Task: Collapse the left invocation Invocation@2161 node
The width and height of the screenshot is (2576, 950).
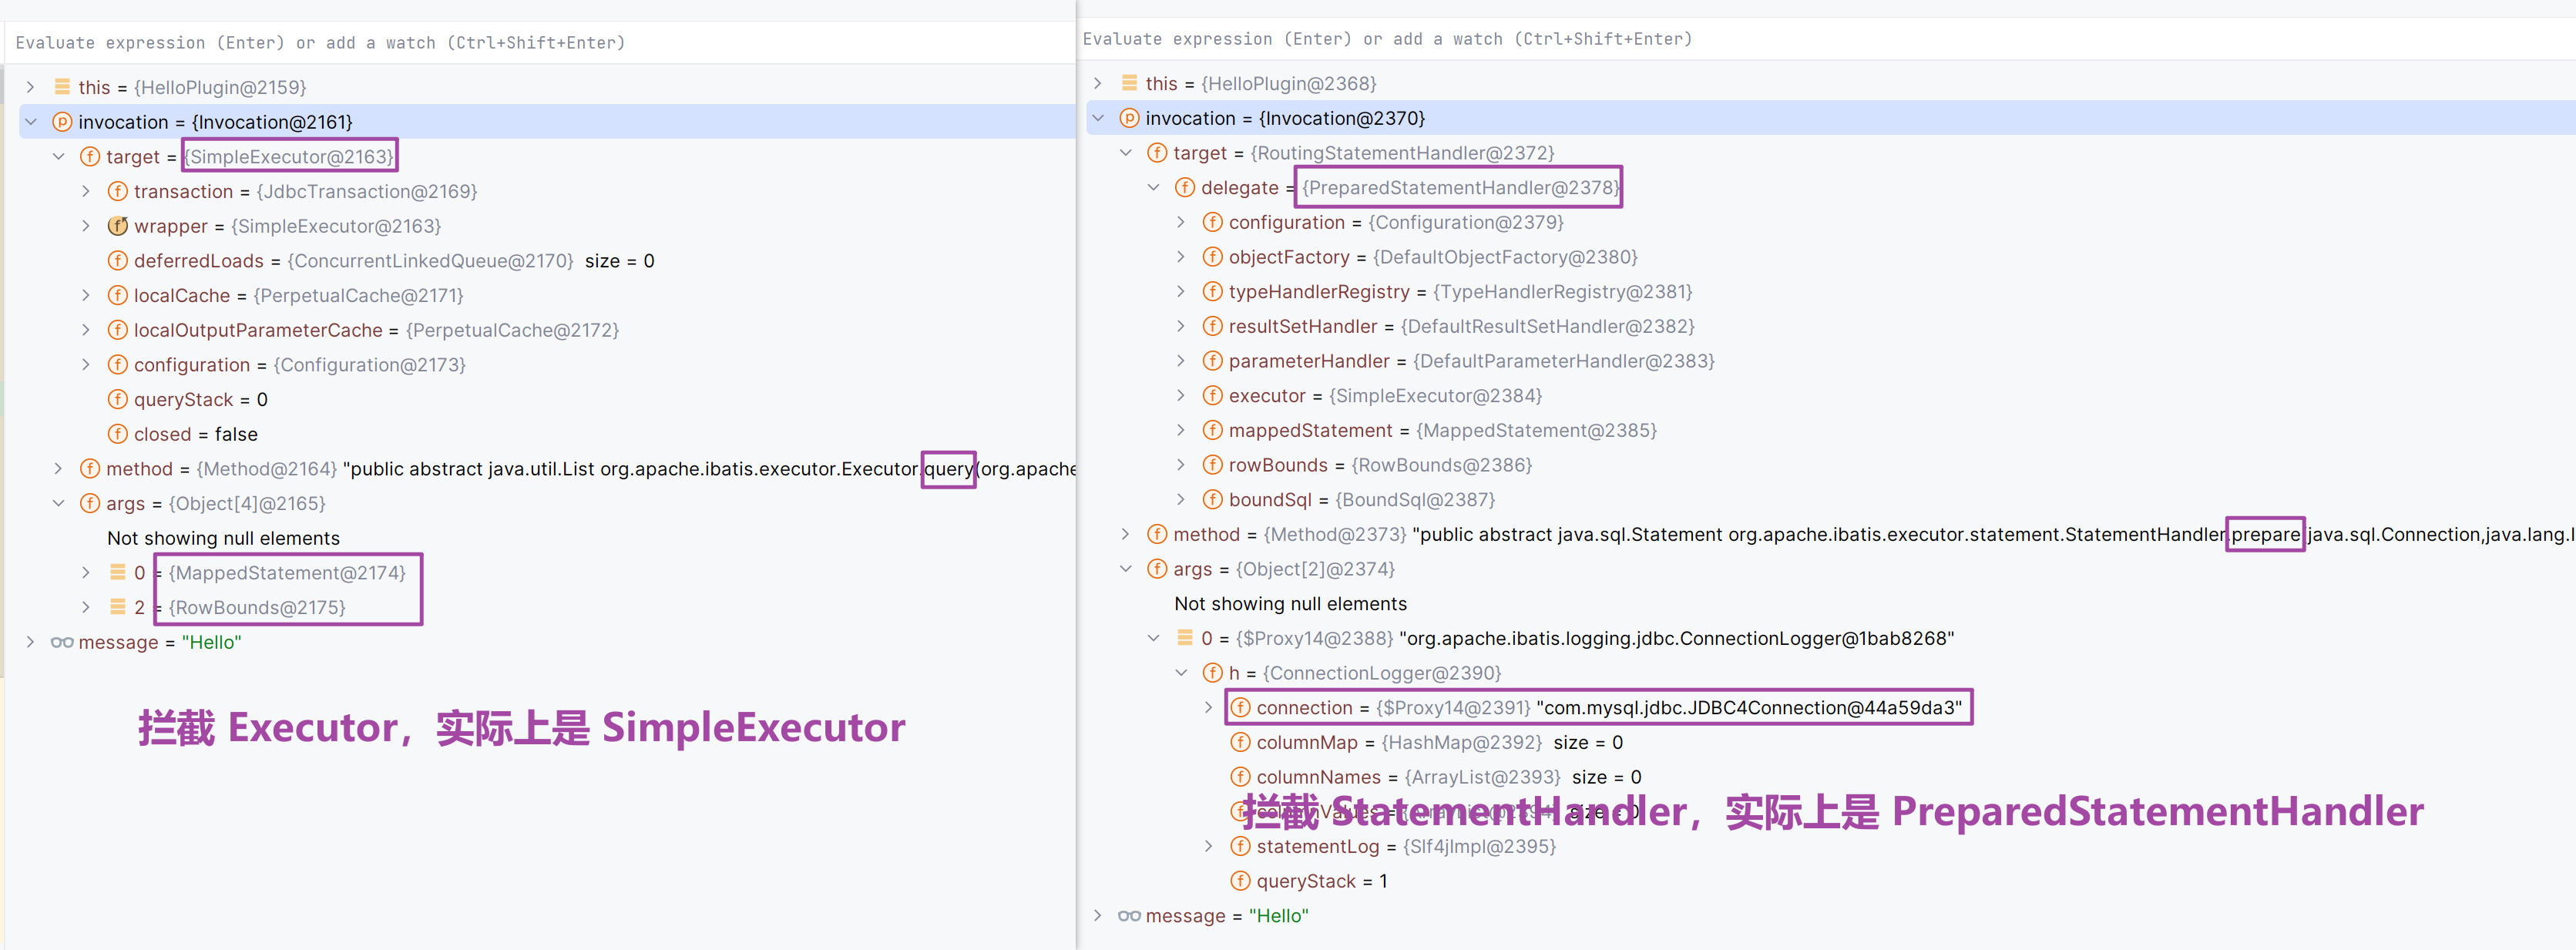Action: point(31,122)
